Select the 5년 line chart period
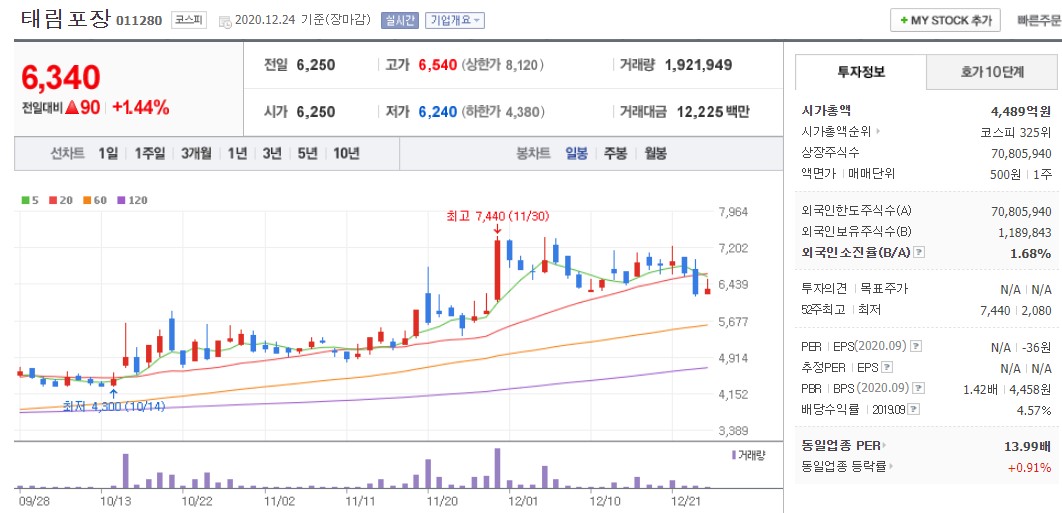This screenshot has width=1062, height=513. (307, 154)
